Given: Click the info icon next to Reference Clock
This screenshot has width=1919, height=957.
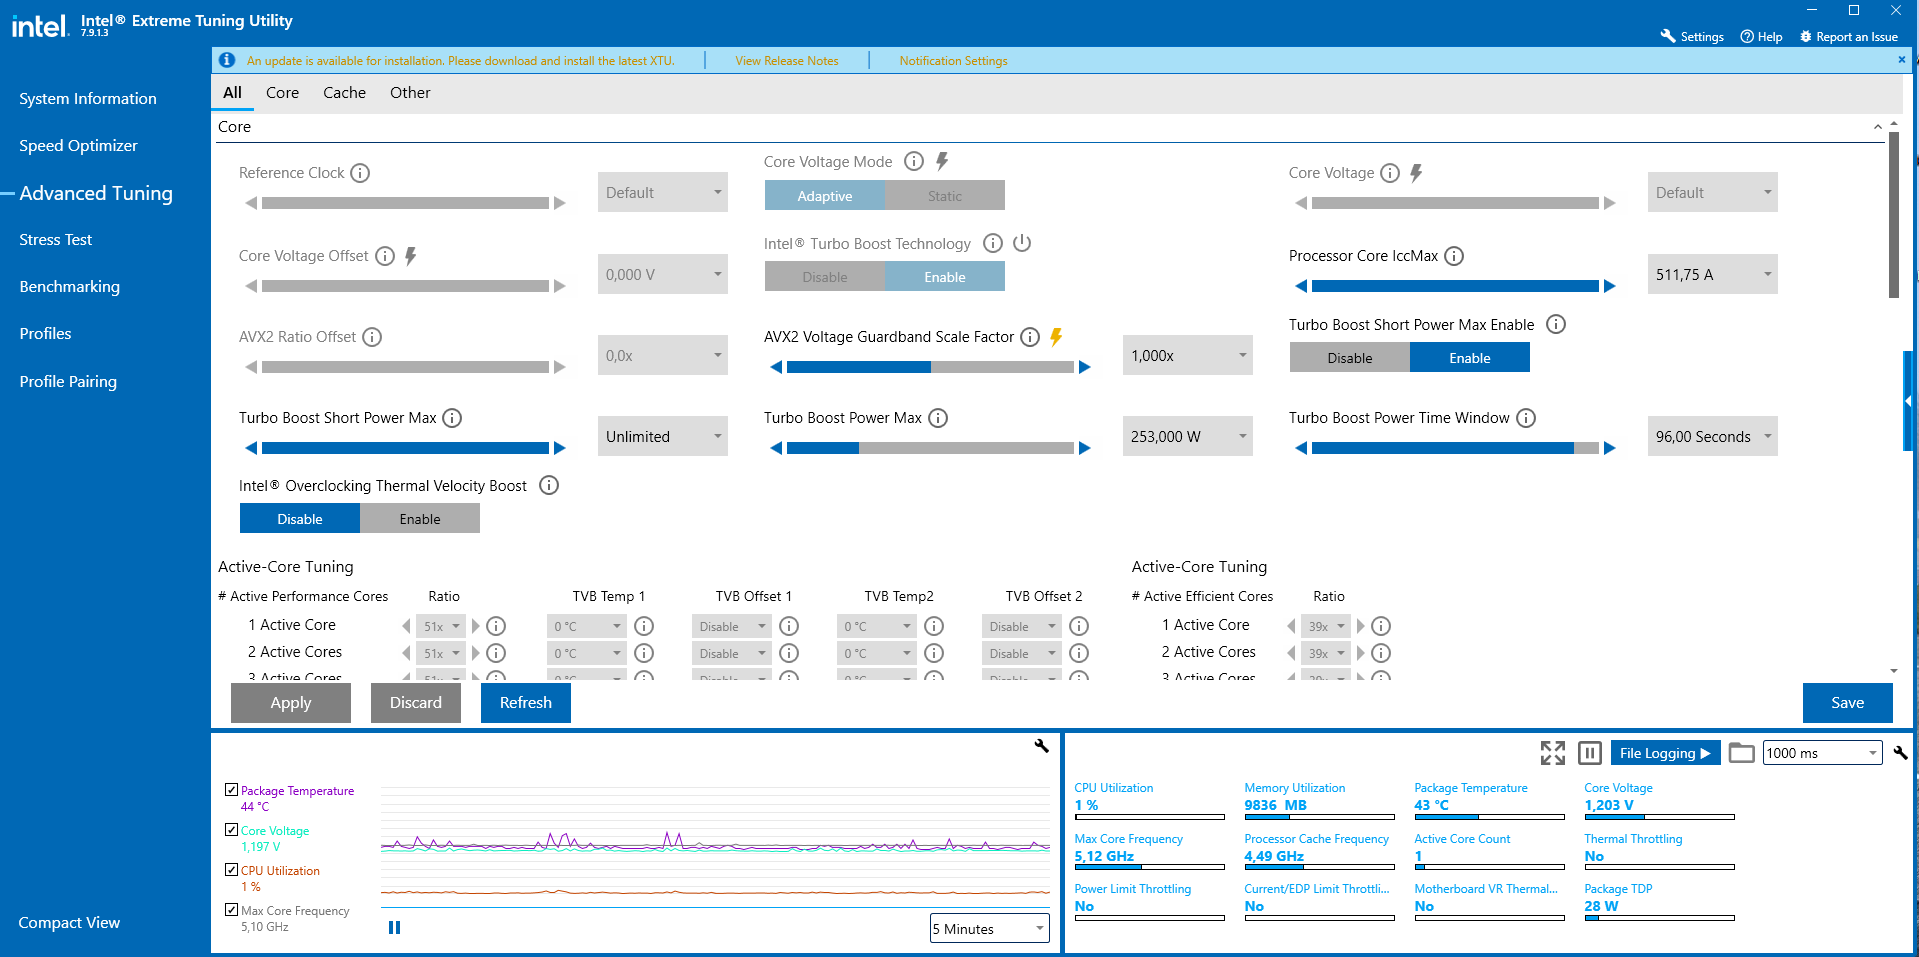Looking at the screenshot, I should click(x=360, y=173).
